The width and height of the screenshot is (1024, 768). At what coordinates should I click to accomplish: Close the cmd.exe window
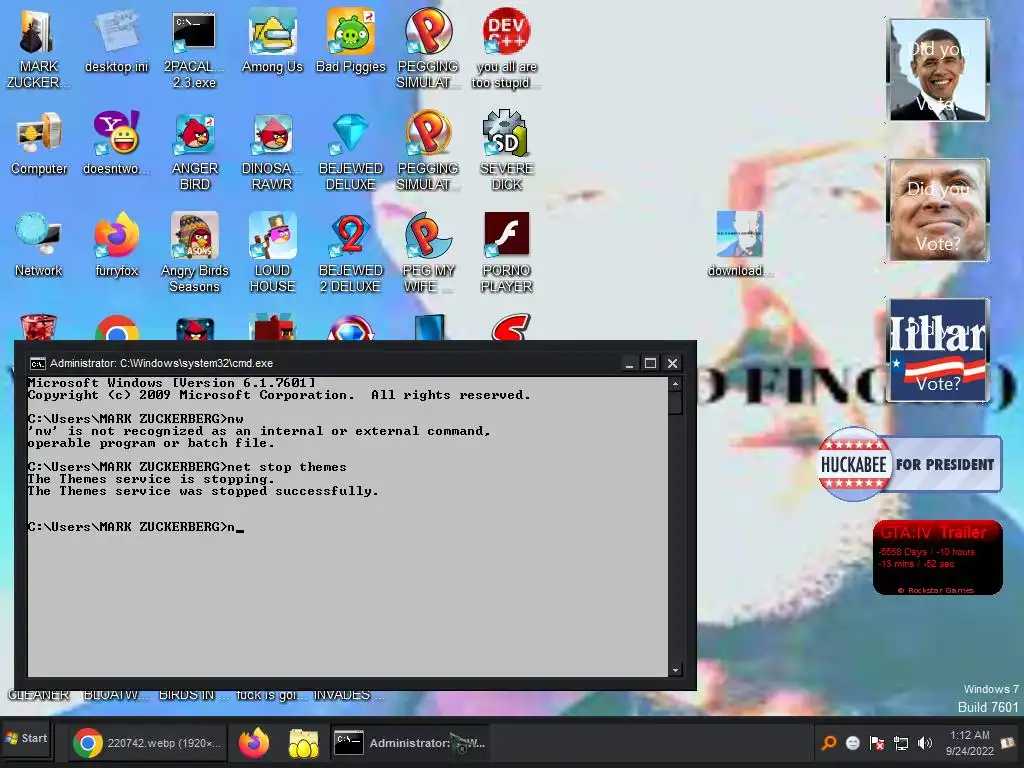point(673,364)
